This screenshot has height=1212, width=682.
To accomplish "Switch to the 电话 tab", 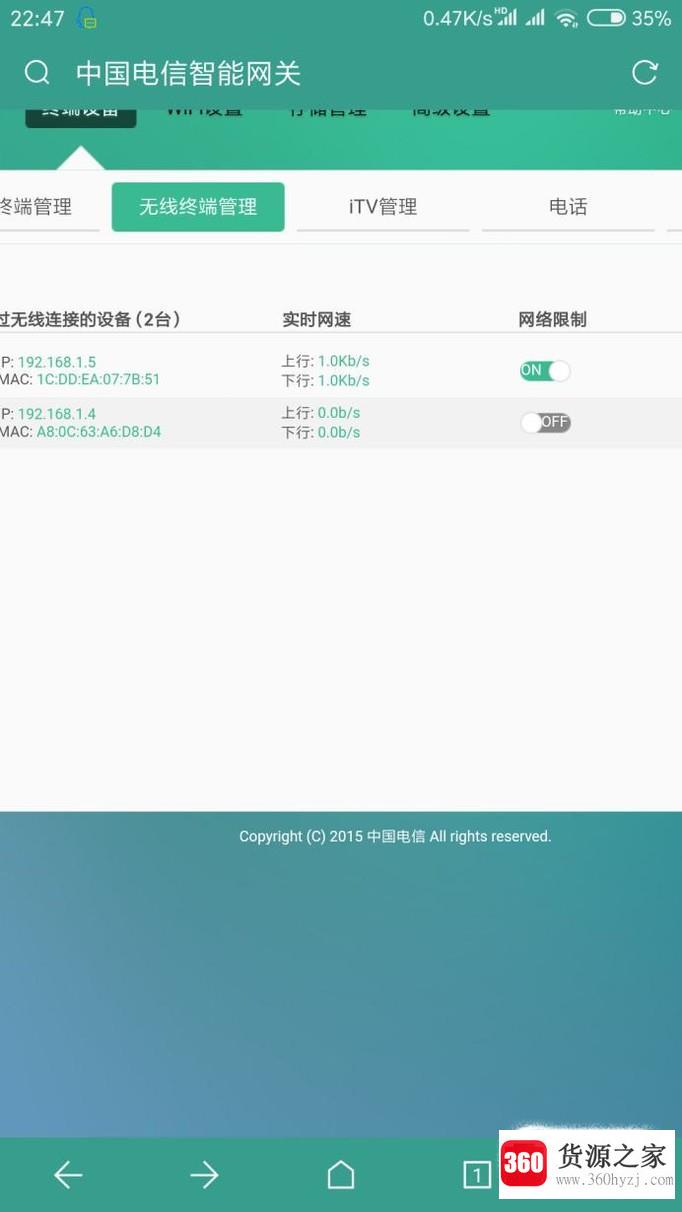I will (568, 207).
